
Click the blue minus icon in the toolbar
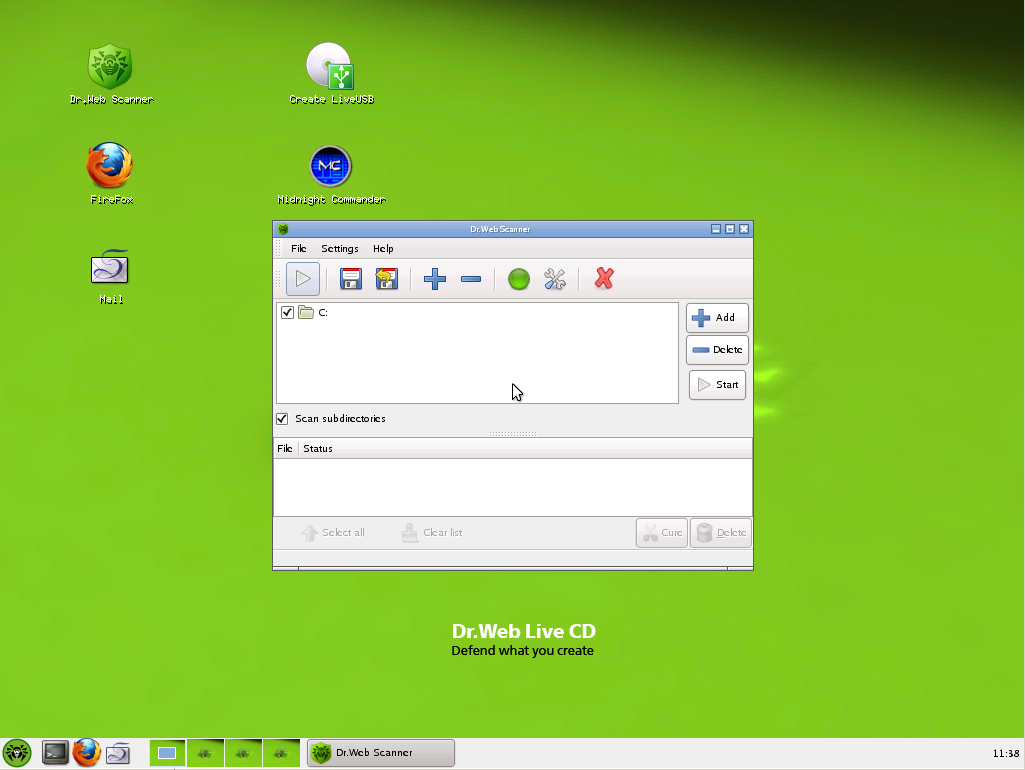tap(471, 279)
